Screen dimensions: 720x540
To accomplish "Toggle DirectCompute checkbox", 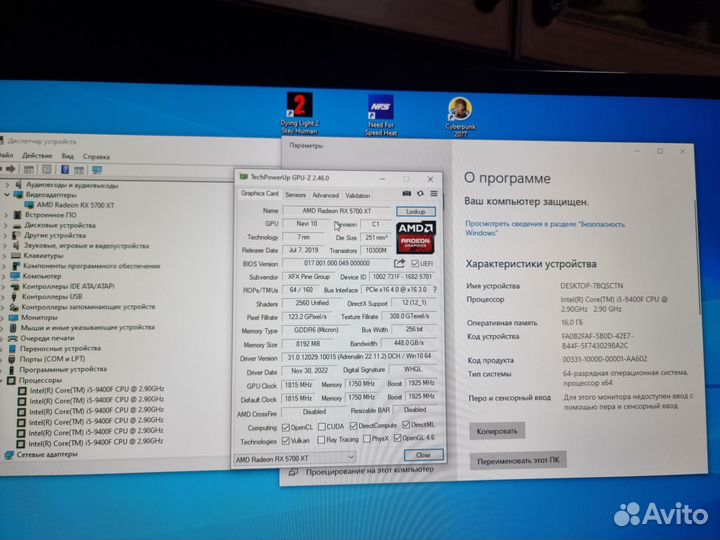I will pos(353,426).
